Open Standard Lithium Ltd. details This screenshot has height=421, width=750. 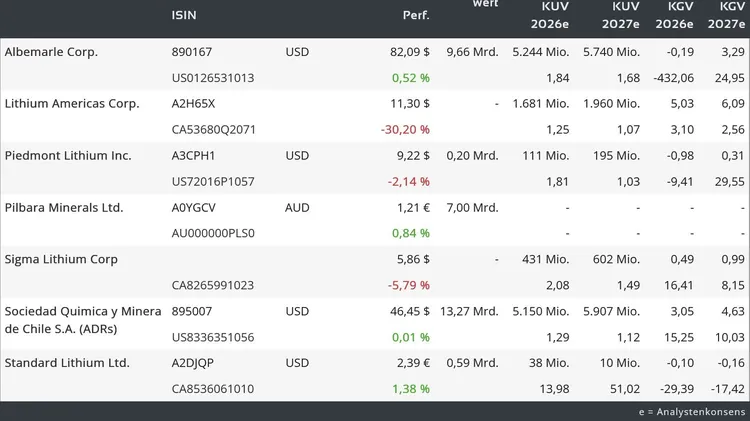pyautogui.click(x=67, y=363)
